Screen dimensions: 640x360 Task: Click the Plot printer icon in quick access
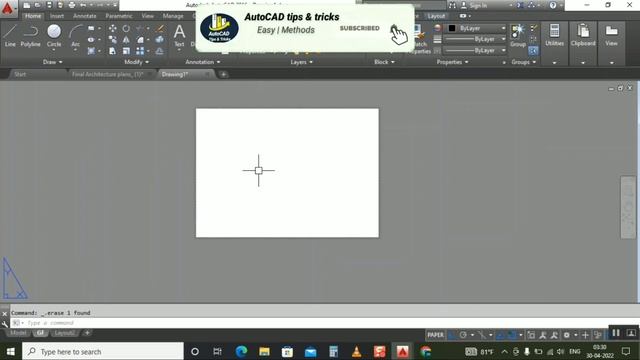pos(72,5)
